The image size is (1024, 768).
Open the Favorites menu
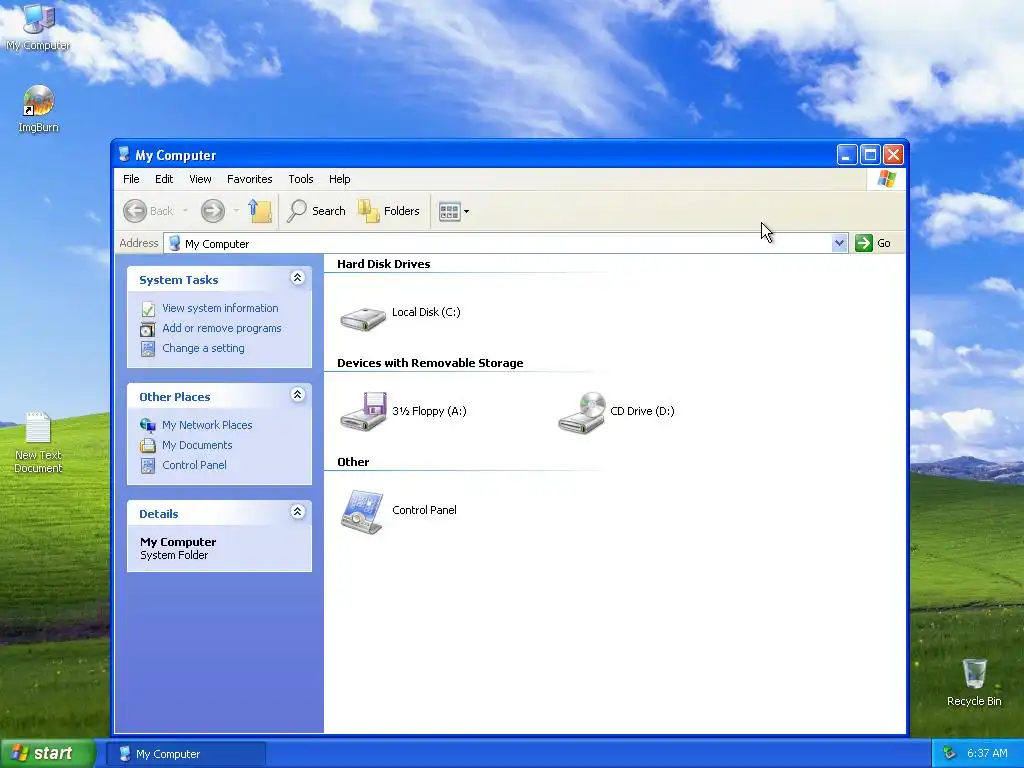coord(249,179)
